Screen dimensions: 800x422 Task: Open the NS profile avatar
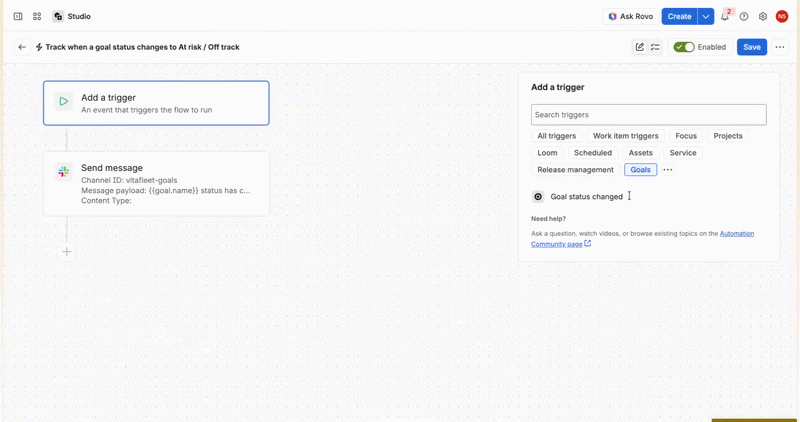coord(782,16)
